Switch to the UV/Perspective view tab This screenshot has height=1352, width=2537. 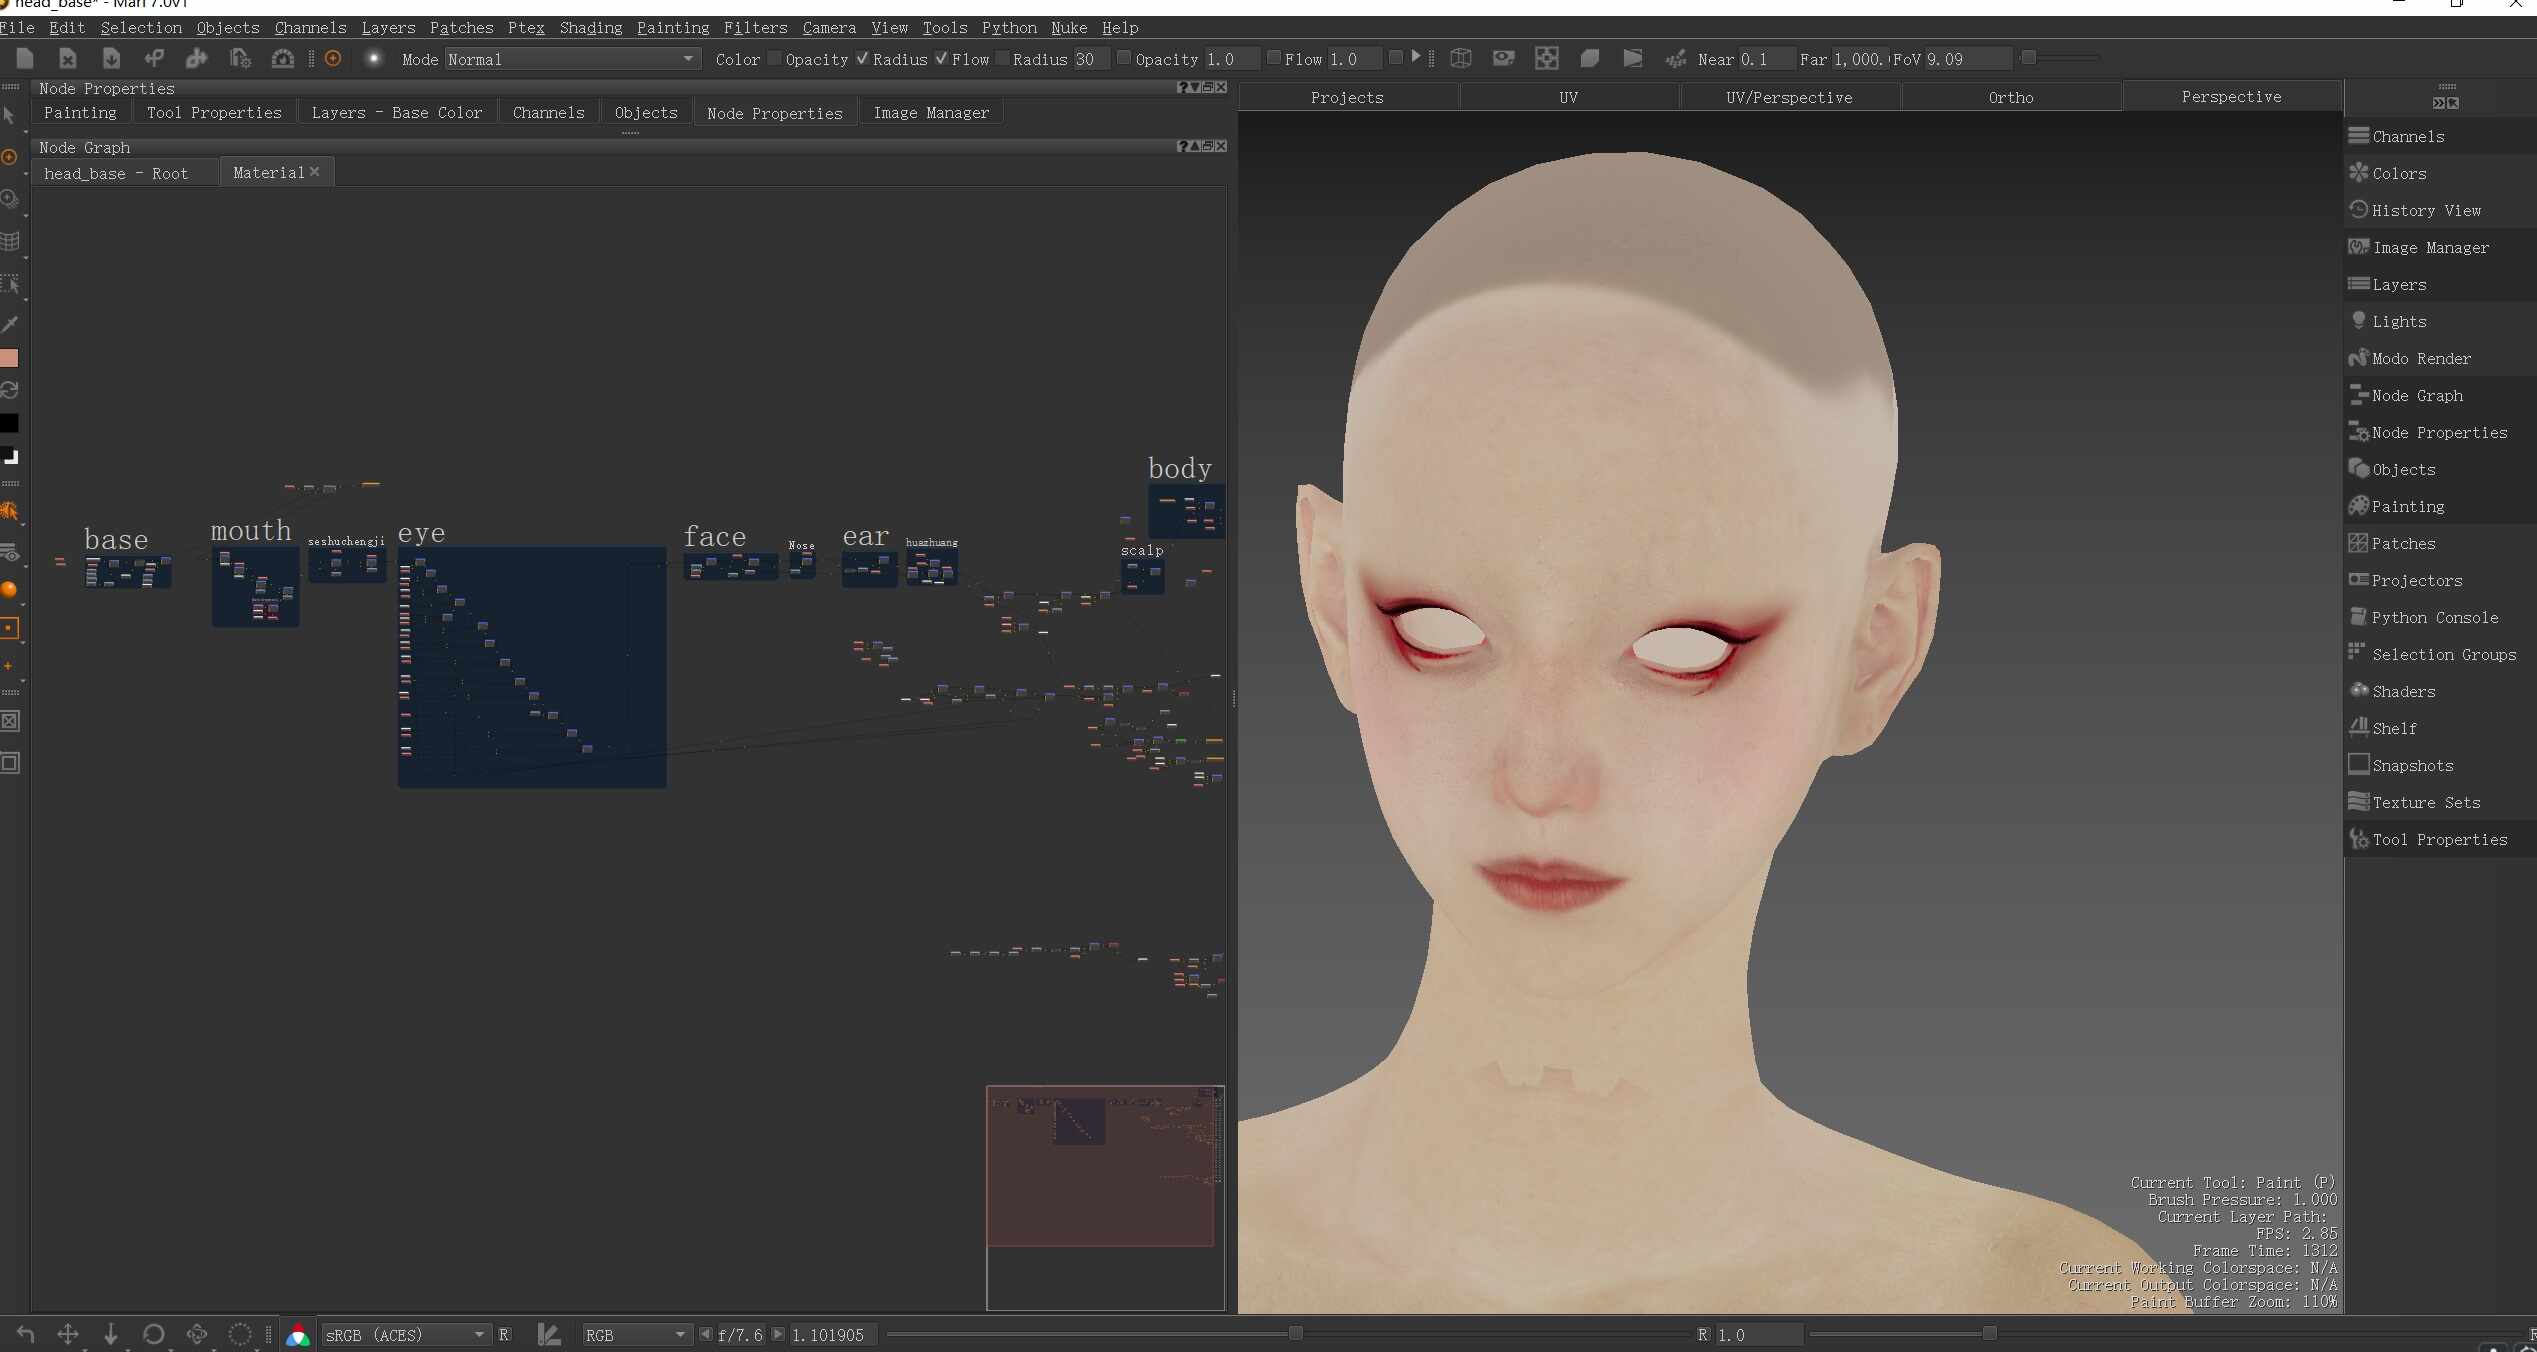[x=1789, y=97]
